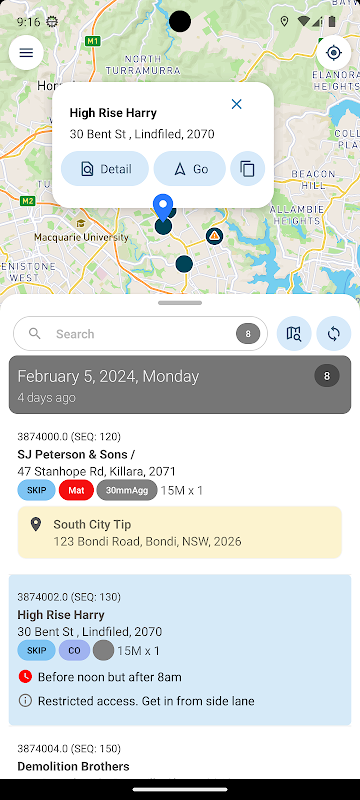Tap the 30mmAgg tag chip

point(127,490)
